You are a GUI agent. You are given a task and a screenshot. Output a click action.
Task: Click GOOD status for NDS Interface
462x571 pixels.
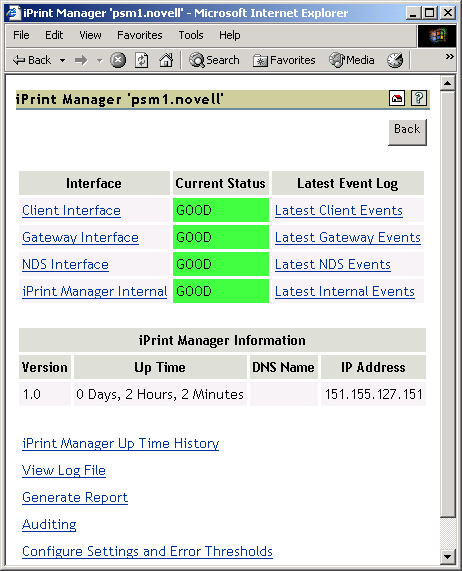(x=221, y=264)
